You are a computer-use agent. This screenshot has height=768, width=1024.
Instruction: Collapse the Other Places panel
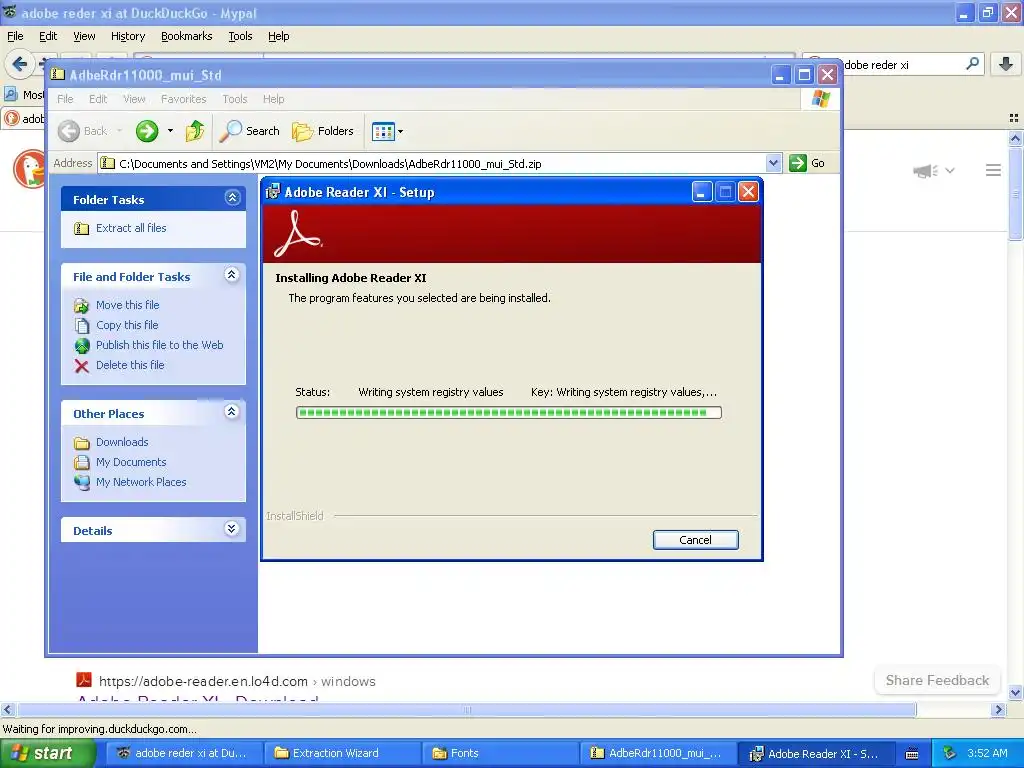[x=232, y=412]
